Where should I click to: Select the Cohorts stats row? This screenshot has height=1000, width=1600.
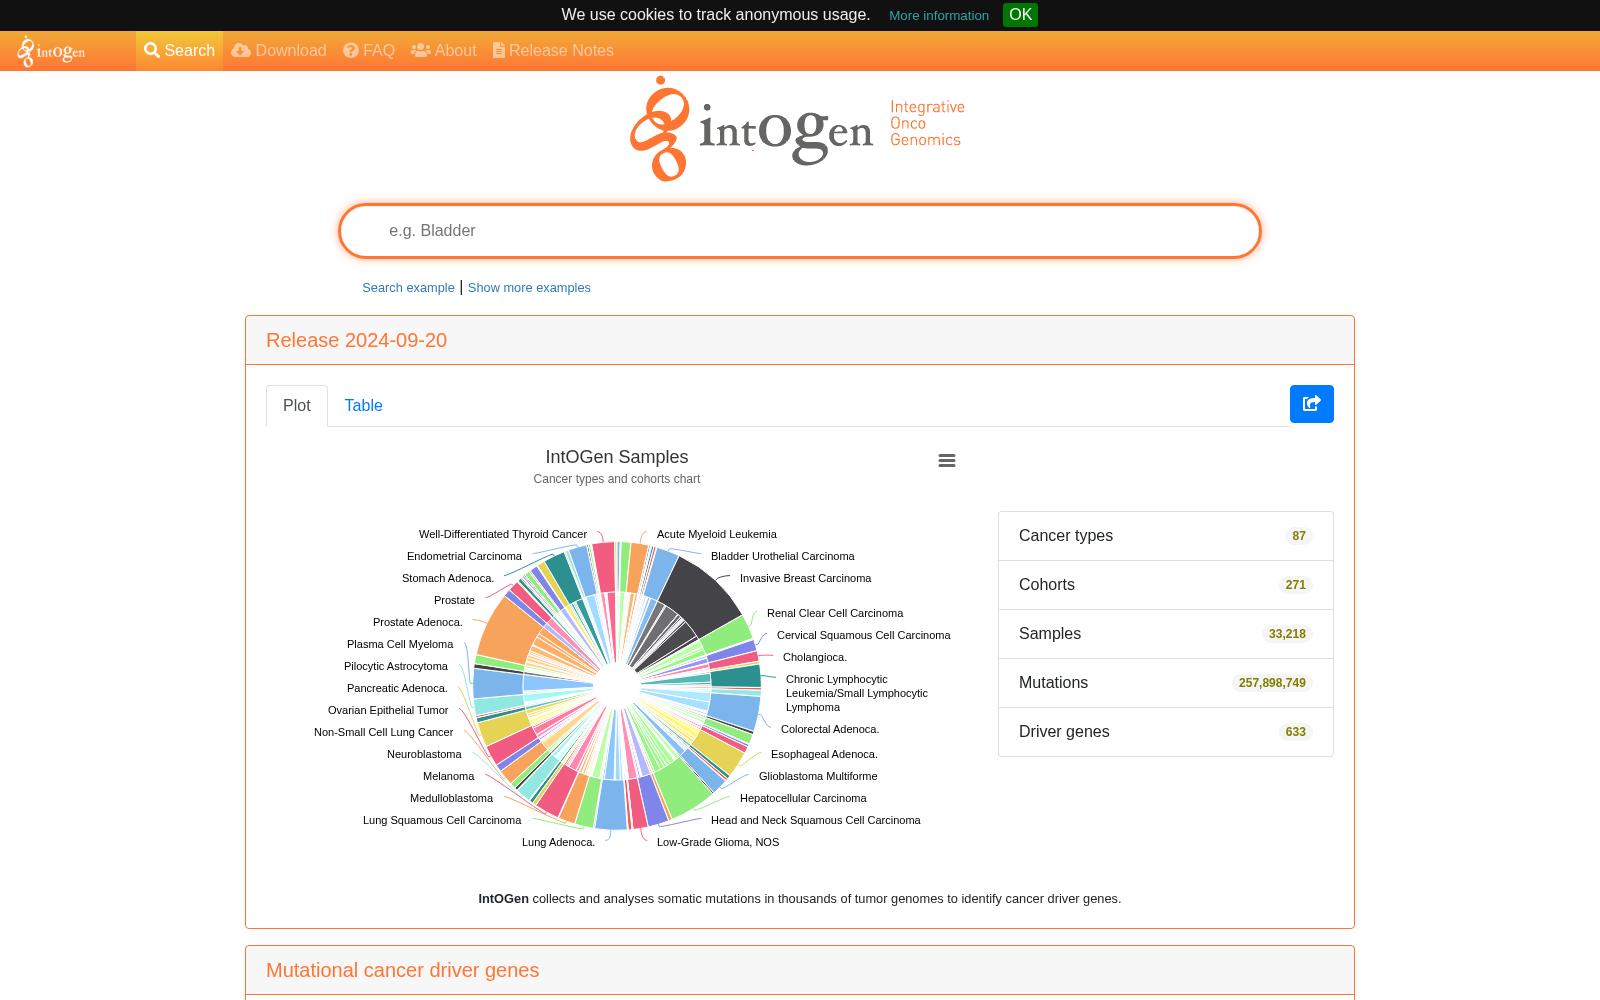tap(1166, 585)
